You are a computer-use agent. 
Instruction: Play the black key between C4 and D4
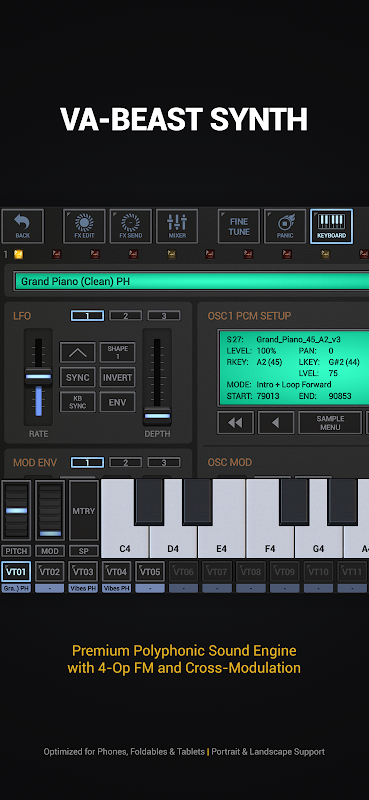[x=149, y=502]
